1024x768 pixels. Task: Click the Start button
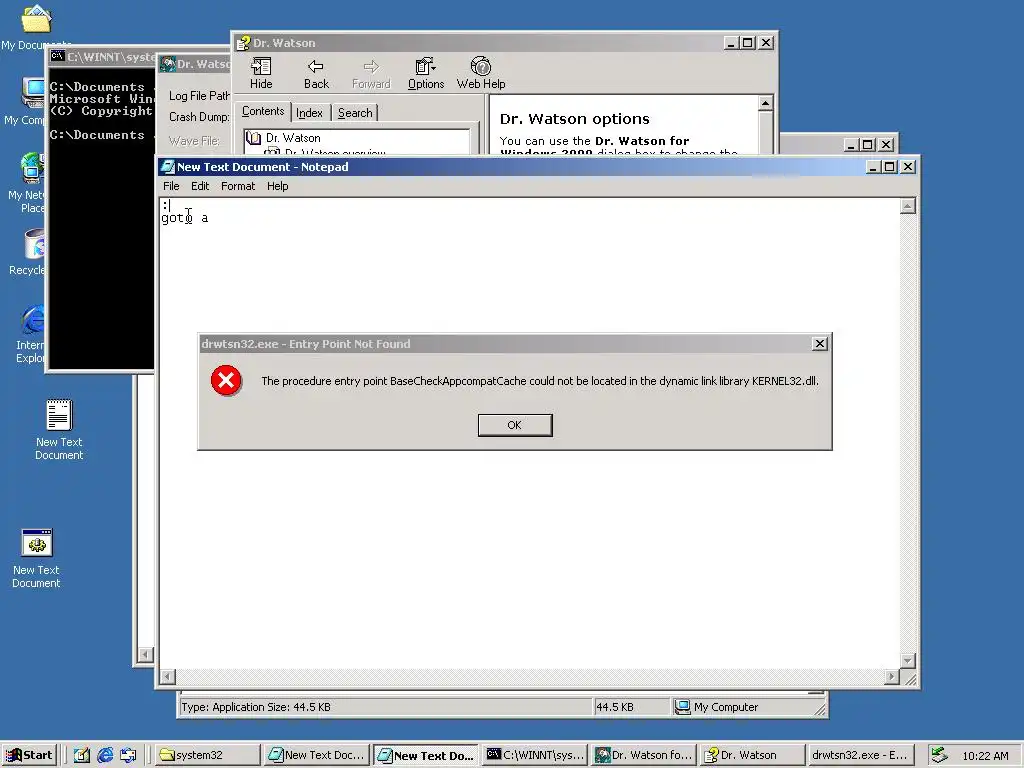29,755
